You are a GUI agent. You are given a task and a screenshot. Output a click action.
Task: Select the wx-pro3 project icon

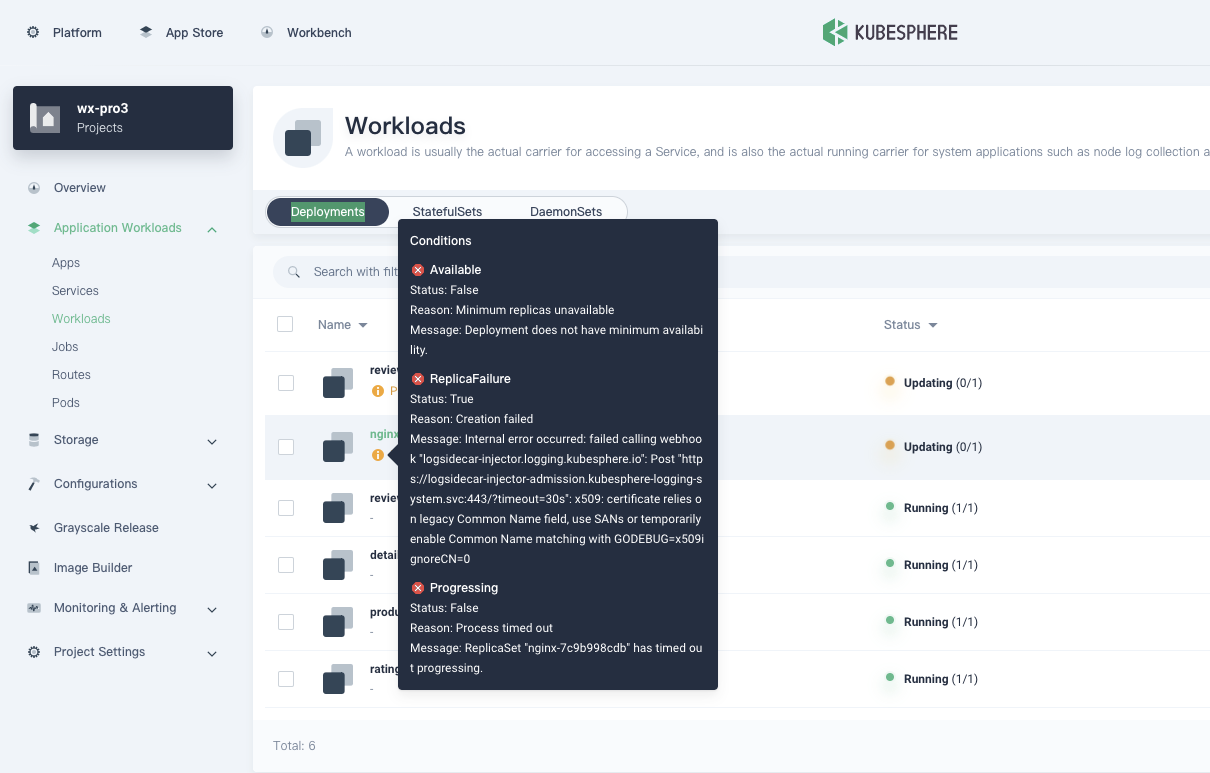(x=45, y=117)
